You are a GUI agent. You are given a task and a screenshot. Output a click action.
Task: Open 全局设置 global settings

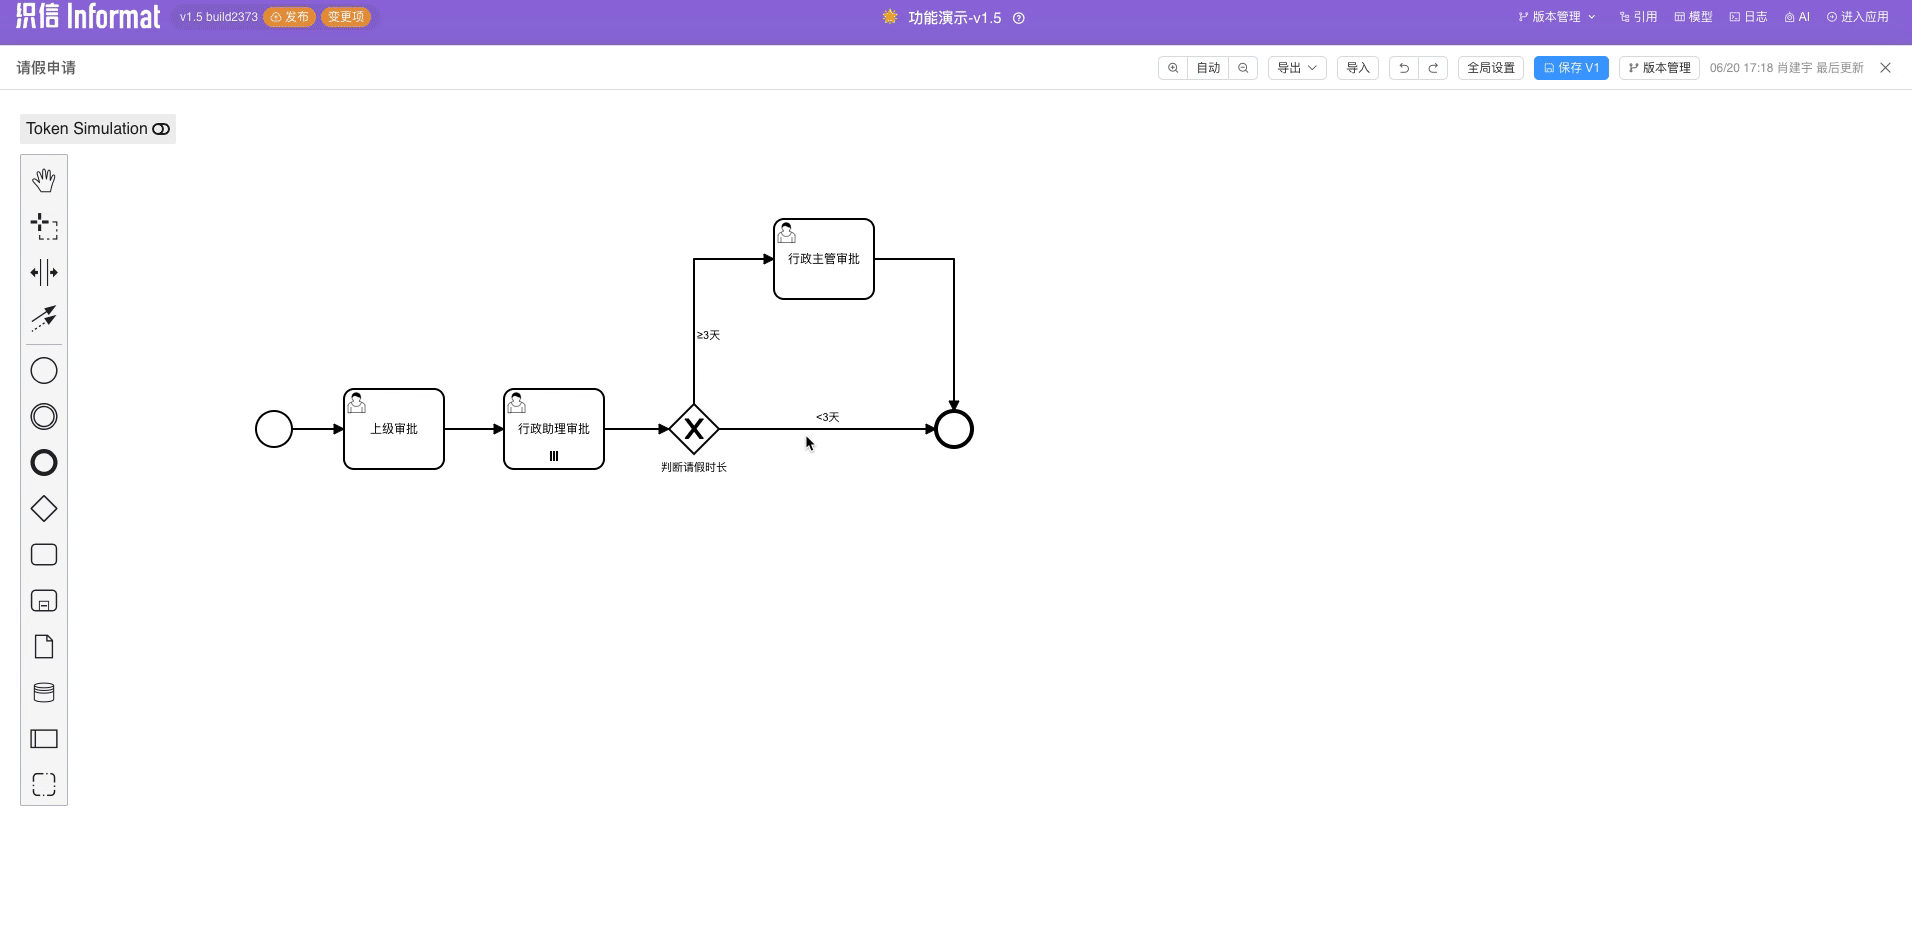[x=1490, y=68]
